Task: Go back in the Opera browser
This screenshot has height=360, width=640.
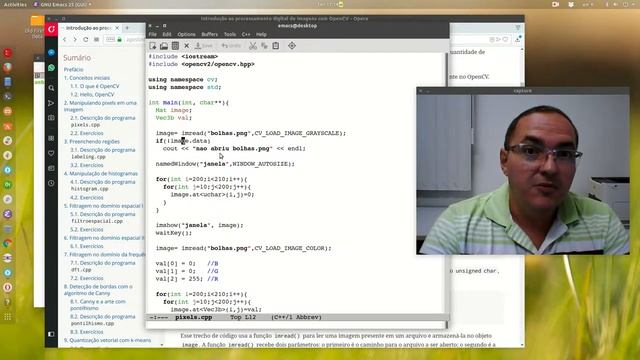Action: (64, 40)
